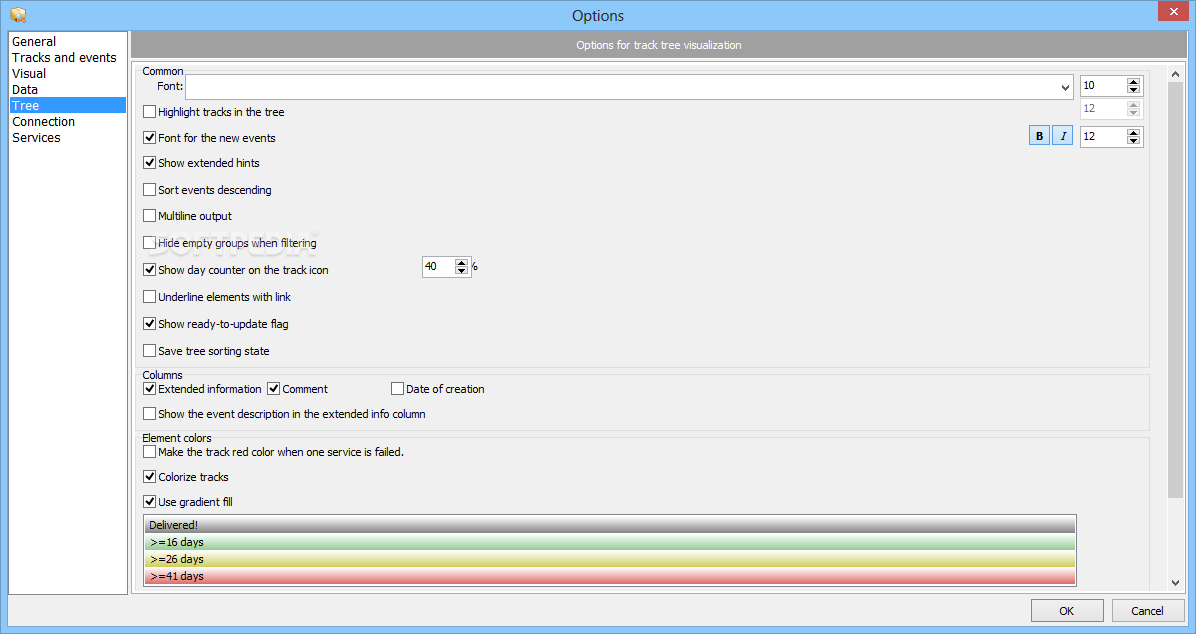Enable Highlight tracks in the tree
1196x634 pixels.
tap(150, 111)
